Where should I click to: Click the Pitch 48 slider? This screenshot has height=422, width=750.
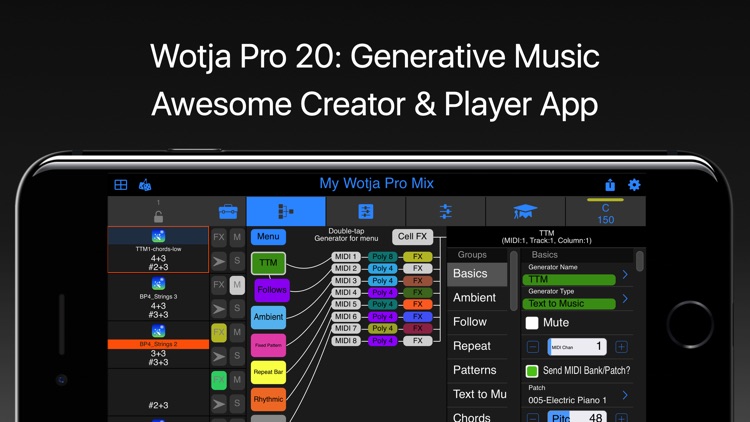577,417
